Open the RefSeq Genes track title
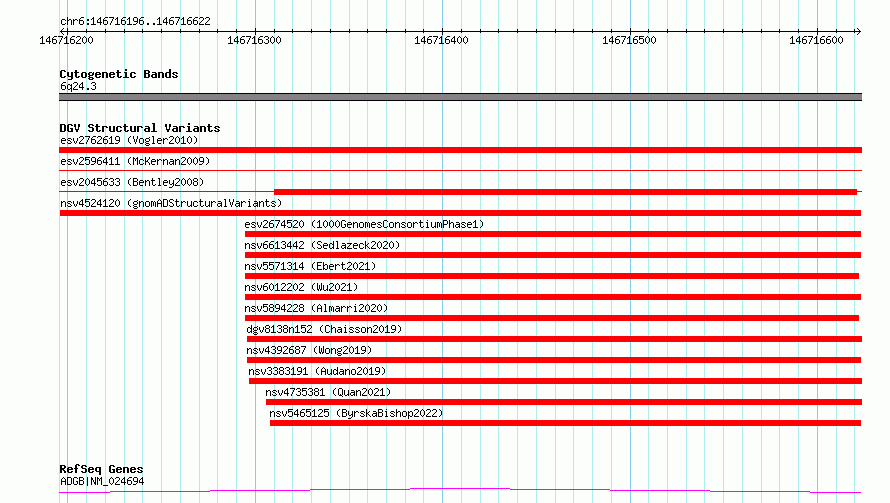The height and width of the screenshot is (503, 890). (x=101, y=469)
